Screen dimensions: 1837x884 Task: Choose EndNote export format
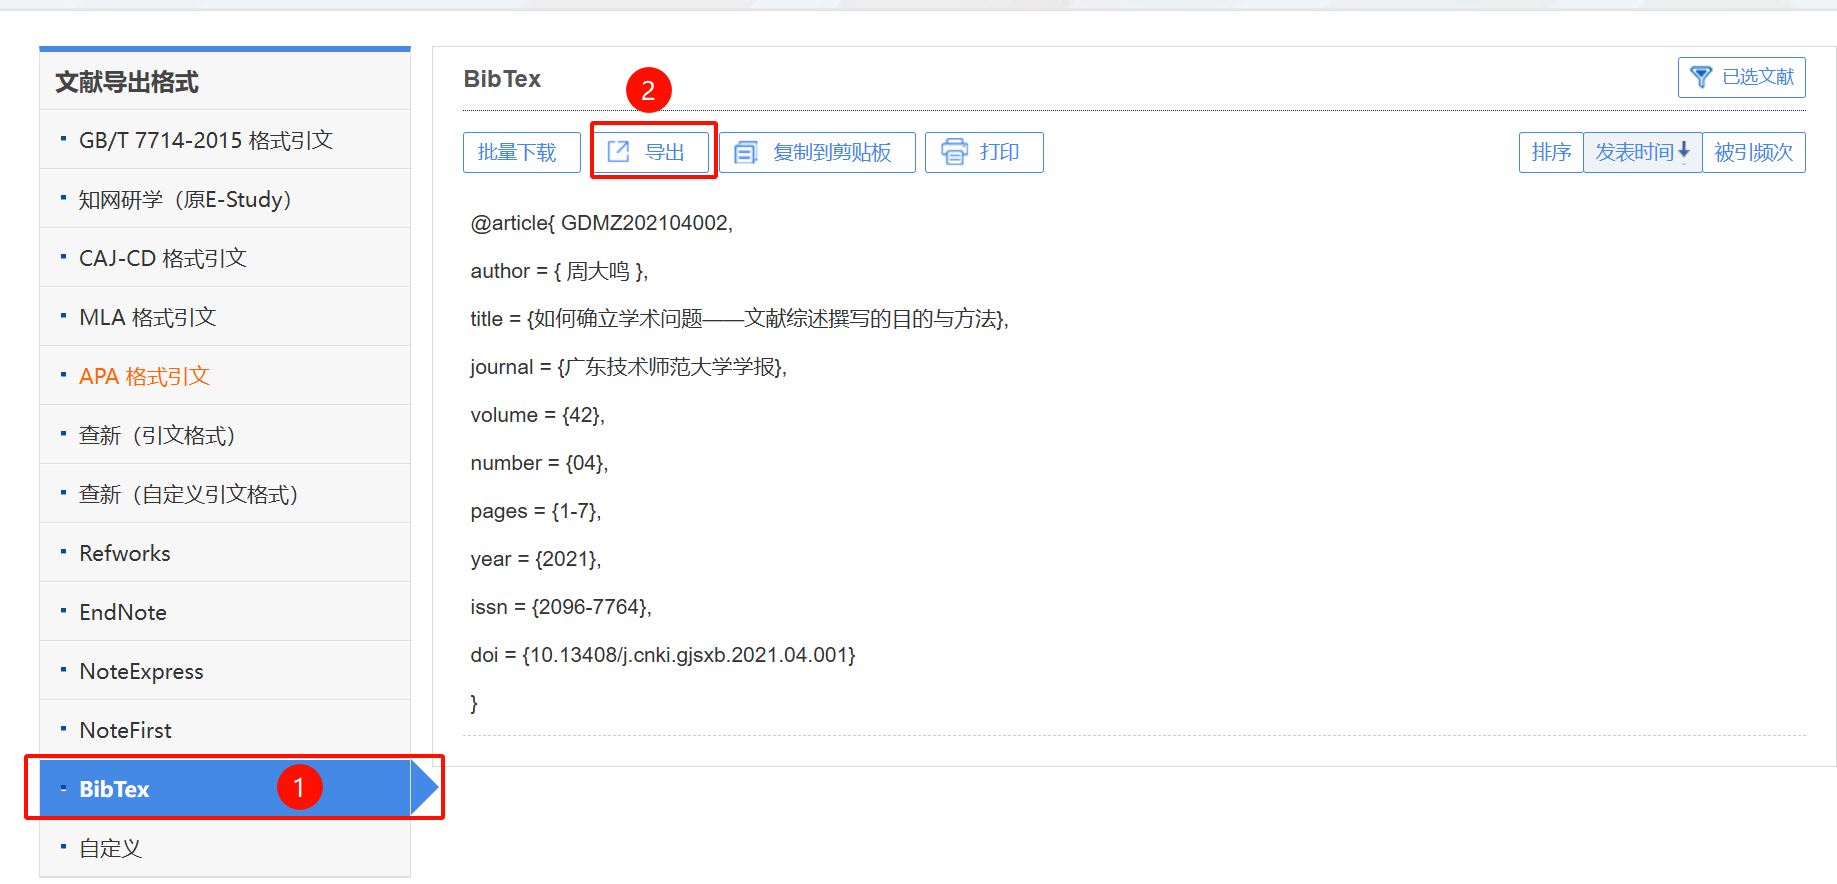point(123,612)
